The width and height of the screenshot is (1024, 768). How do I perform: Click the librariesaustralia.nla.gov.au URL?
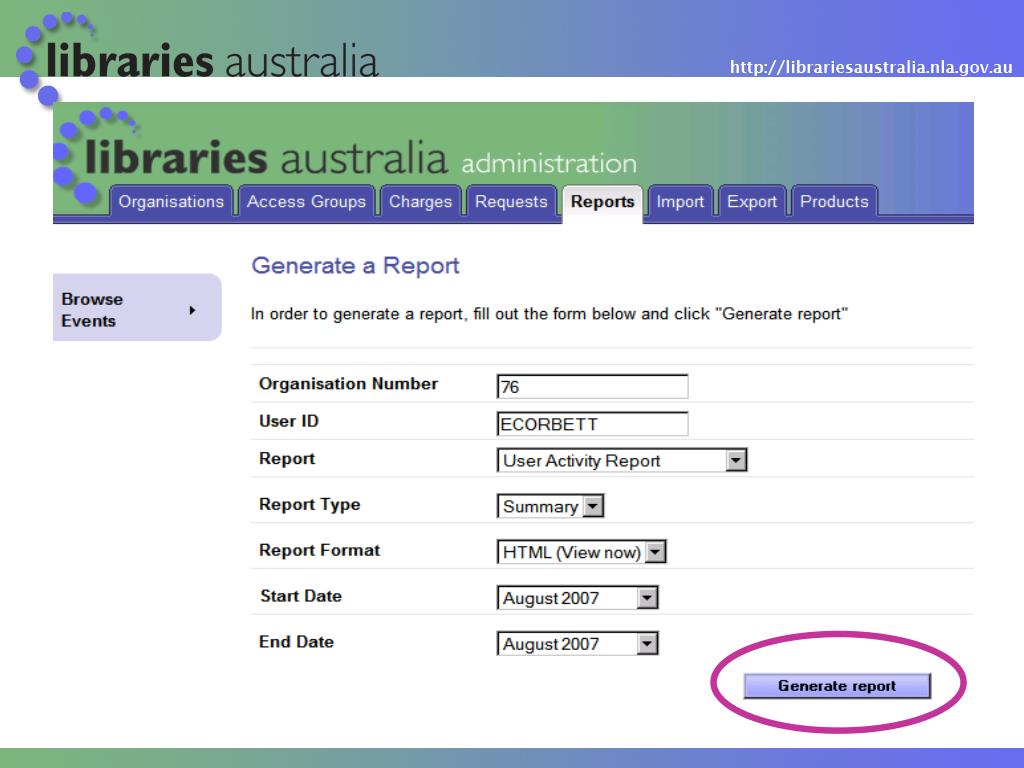871,67
